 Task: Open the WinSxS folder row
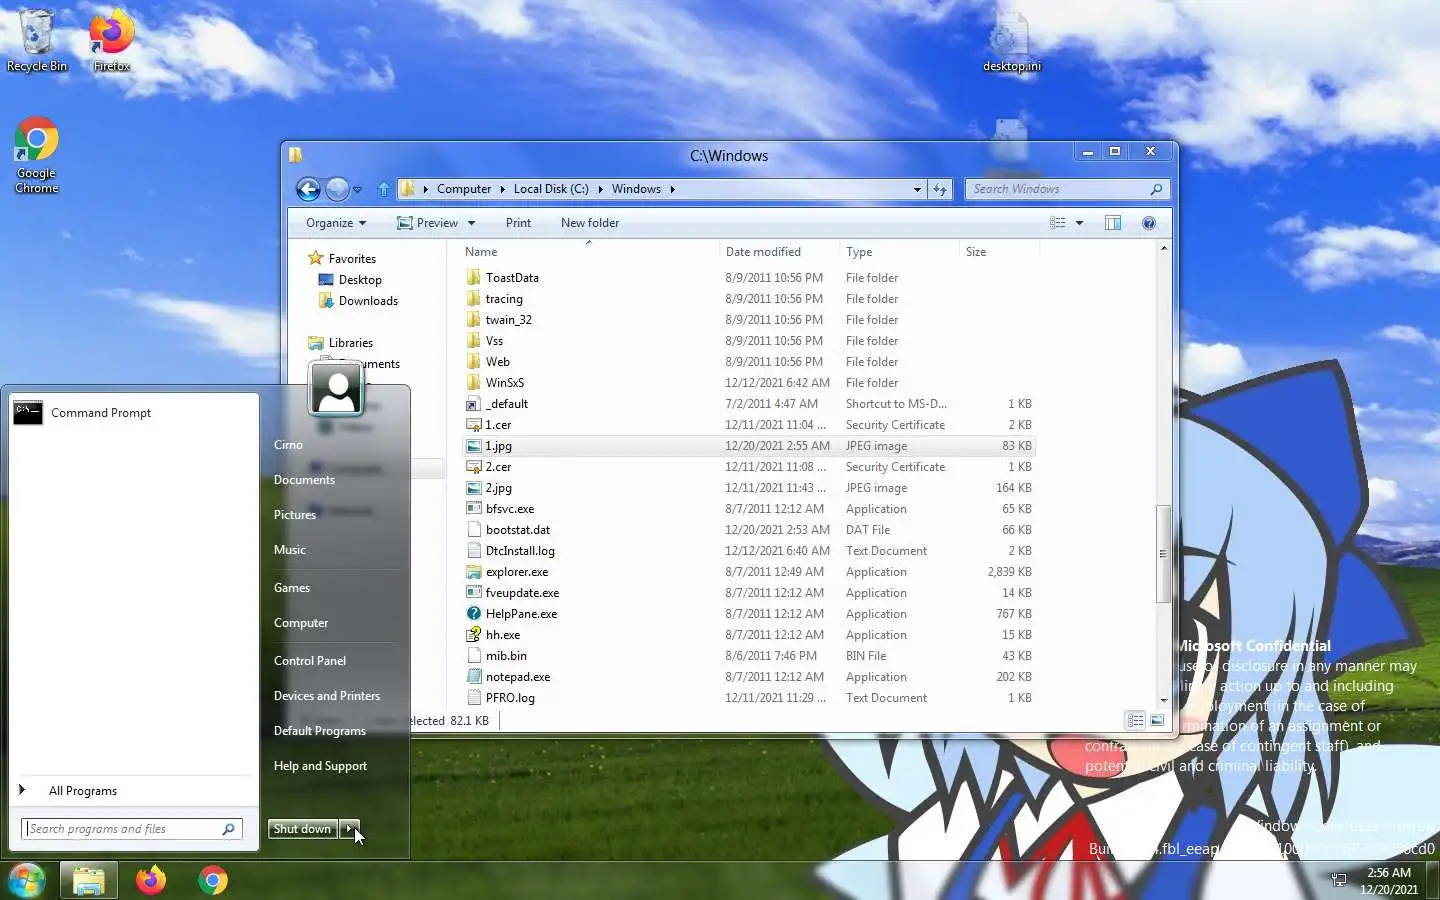[749, 383]
